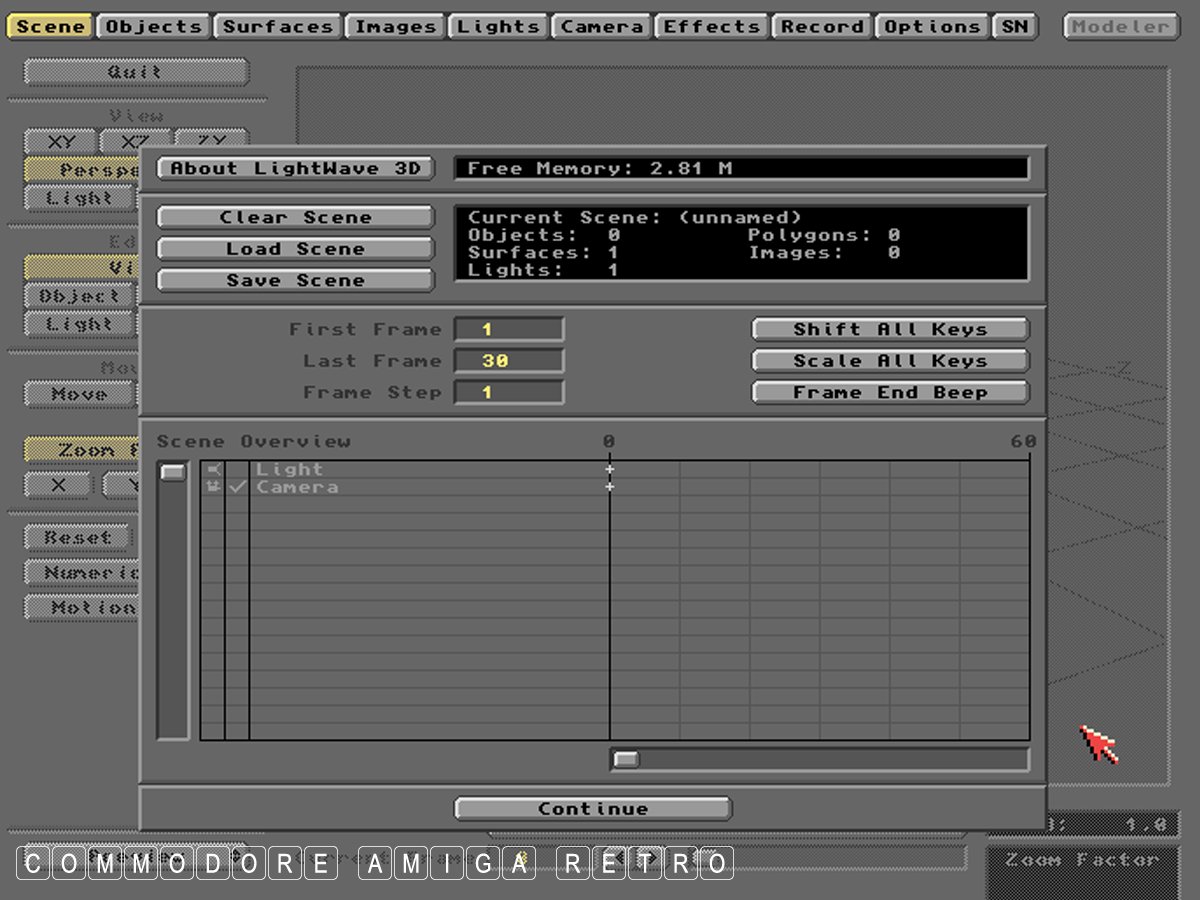The width and height of the screenshot is (1200, 900).
Task: Toggle the selection cell for the Light row
Action: click(237, 469)
